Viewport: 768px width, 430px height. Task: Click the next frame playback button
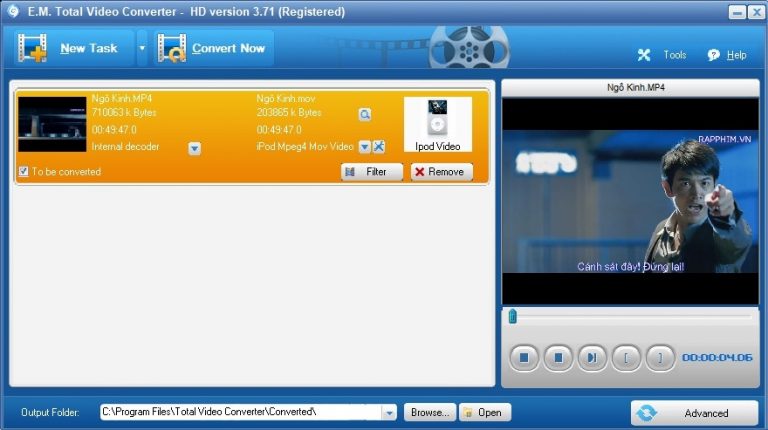[x=591, y=357]
